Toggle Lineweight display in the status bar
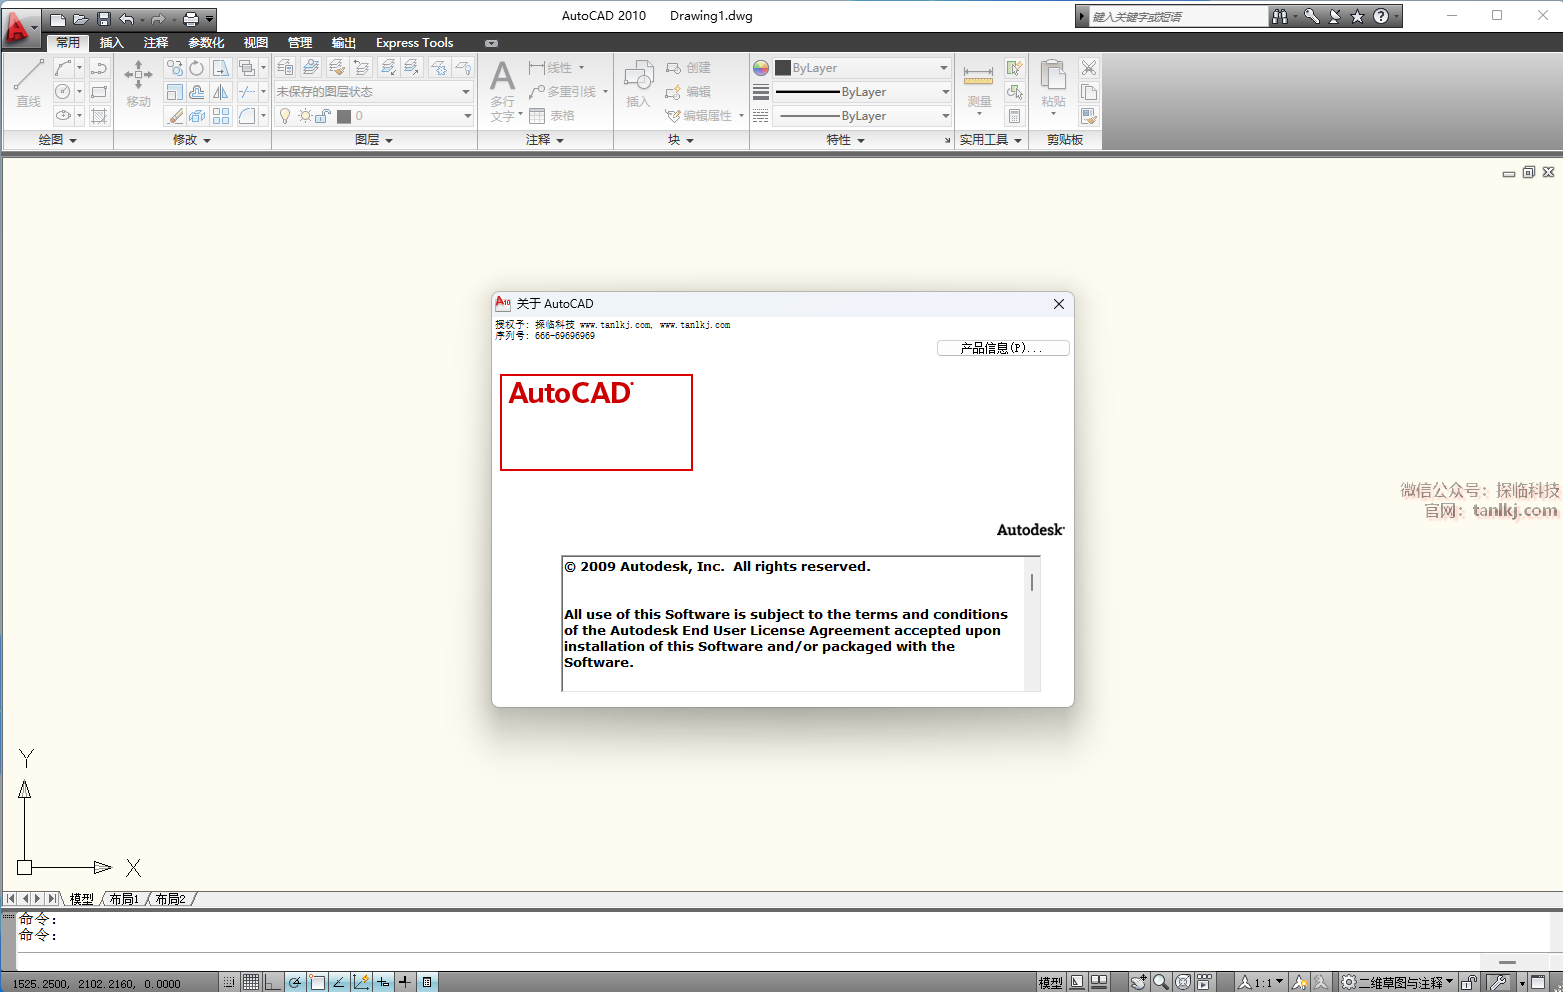 (x=405, y=982)
